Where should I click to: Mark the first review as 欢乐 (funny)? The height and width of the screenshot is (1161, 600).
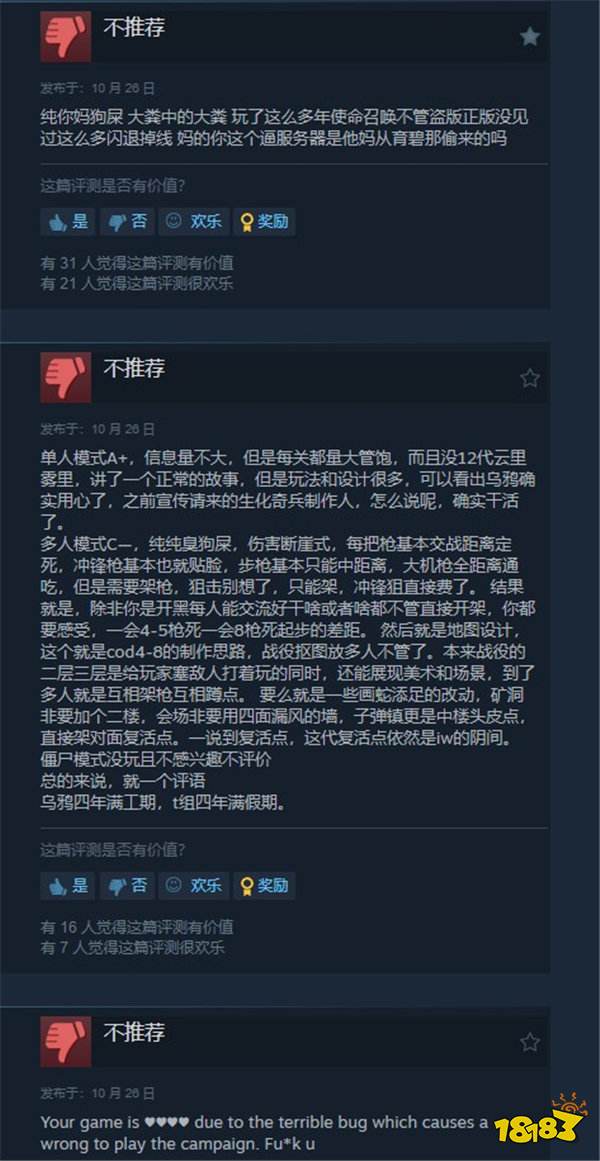194,221
